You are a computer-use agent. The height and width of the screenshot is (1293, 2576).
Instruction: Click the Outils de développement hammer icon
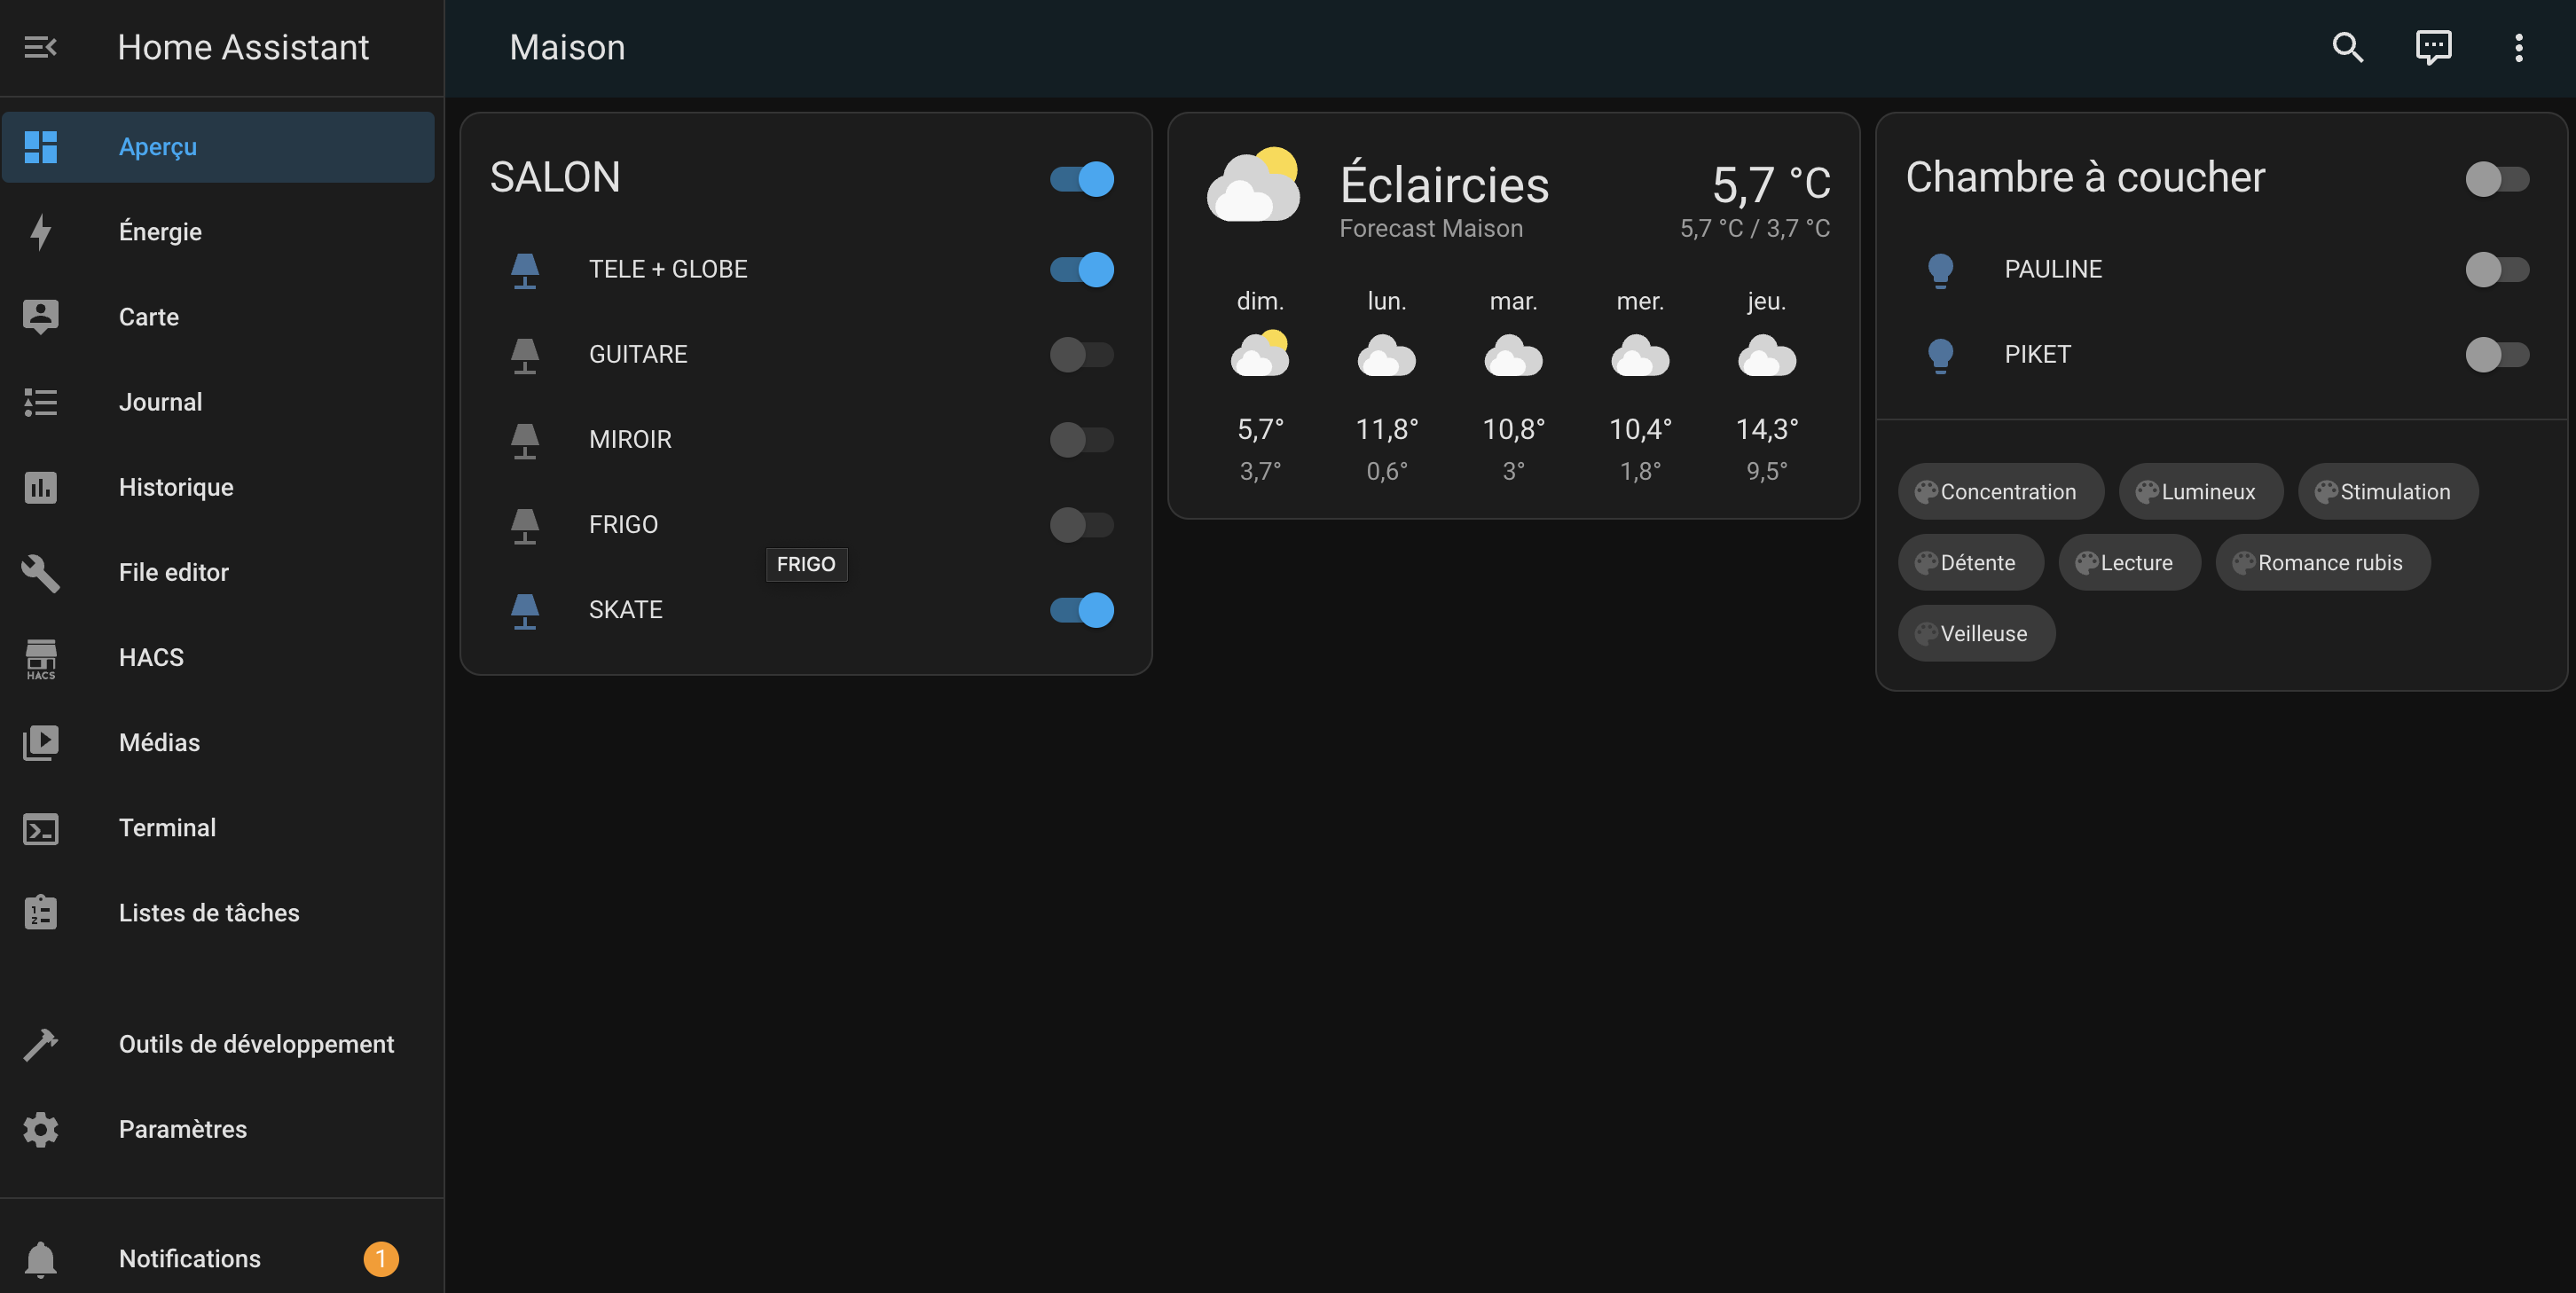click(x=40, y=1044)
